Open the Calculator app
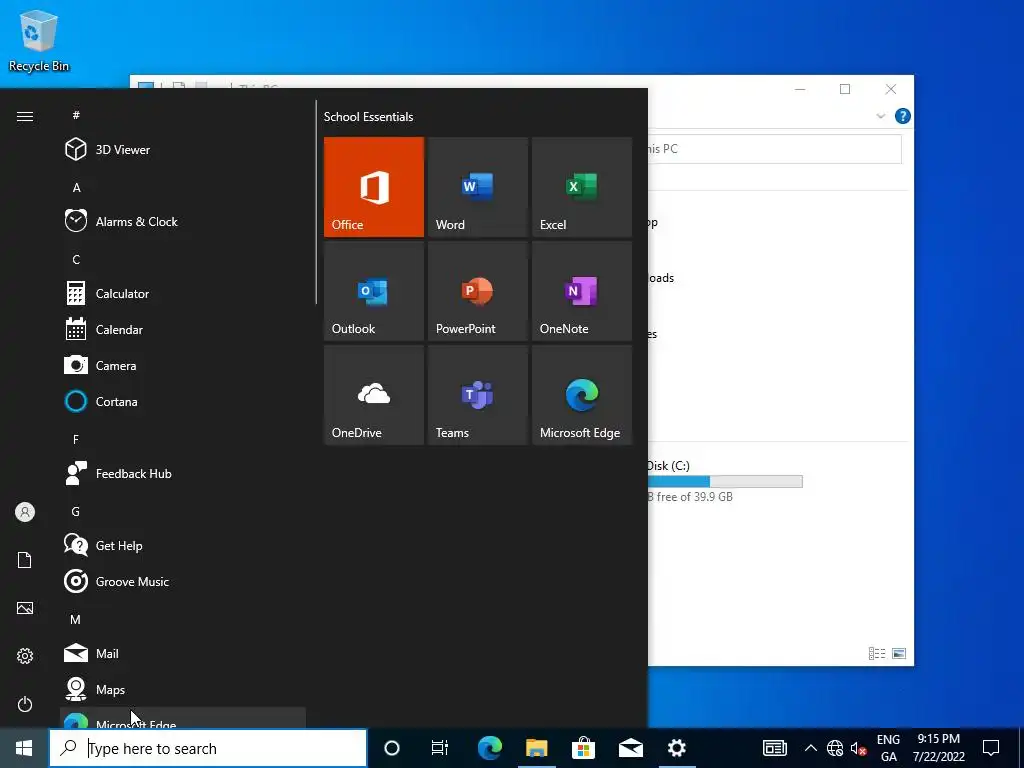Viewport: 1024px width, 768px height. pos(183,293)
